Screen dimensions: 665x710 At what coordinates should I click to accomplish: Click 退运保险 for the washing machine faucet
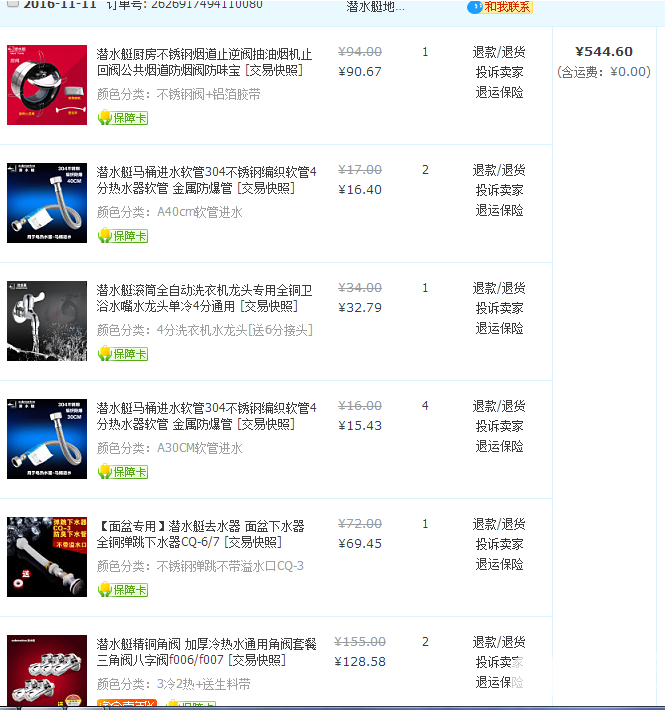pos(499,328)
